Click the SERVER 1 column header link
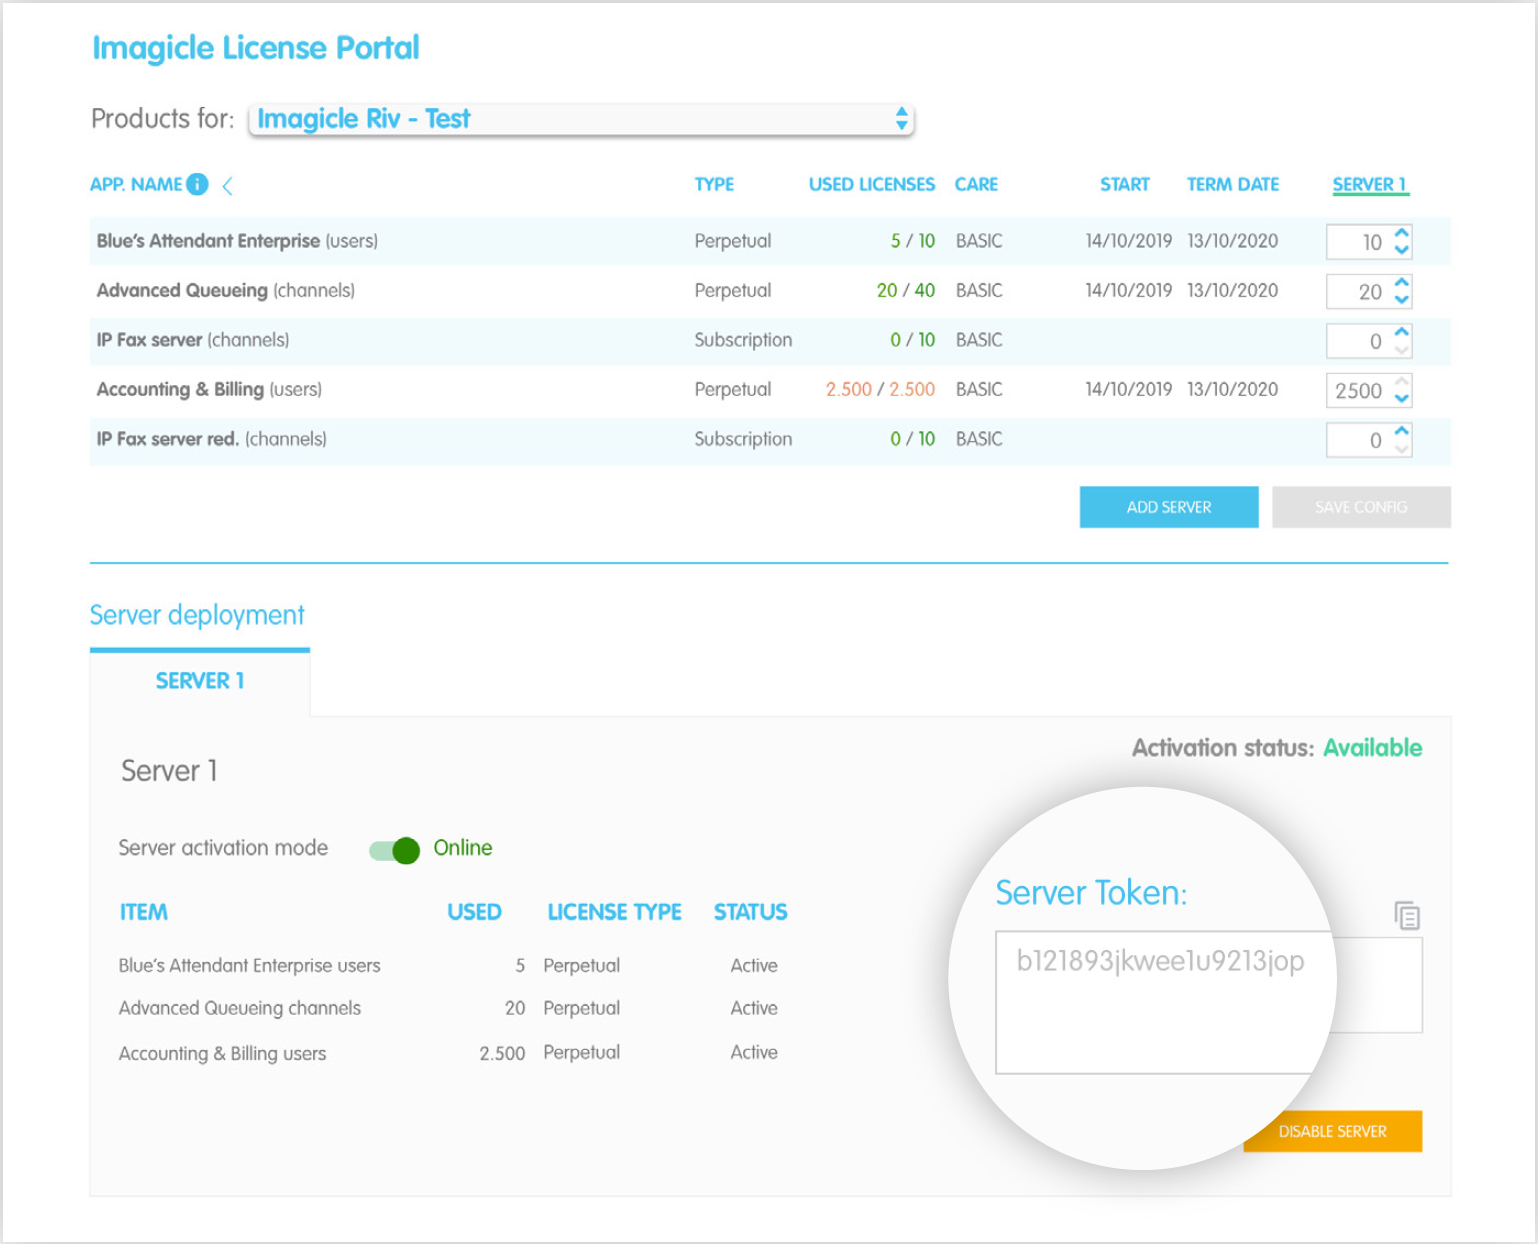The height and width of the screenshot is (1244, 1538). click(x=1369, y=185)
